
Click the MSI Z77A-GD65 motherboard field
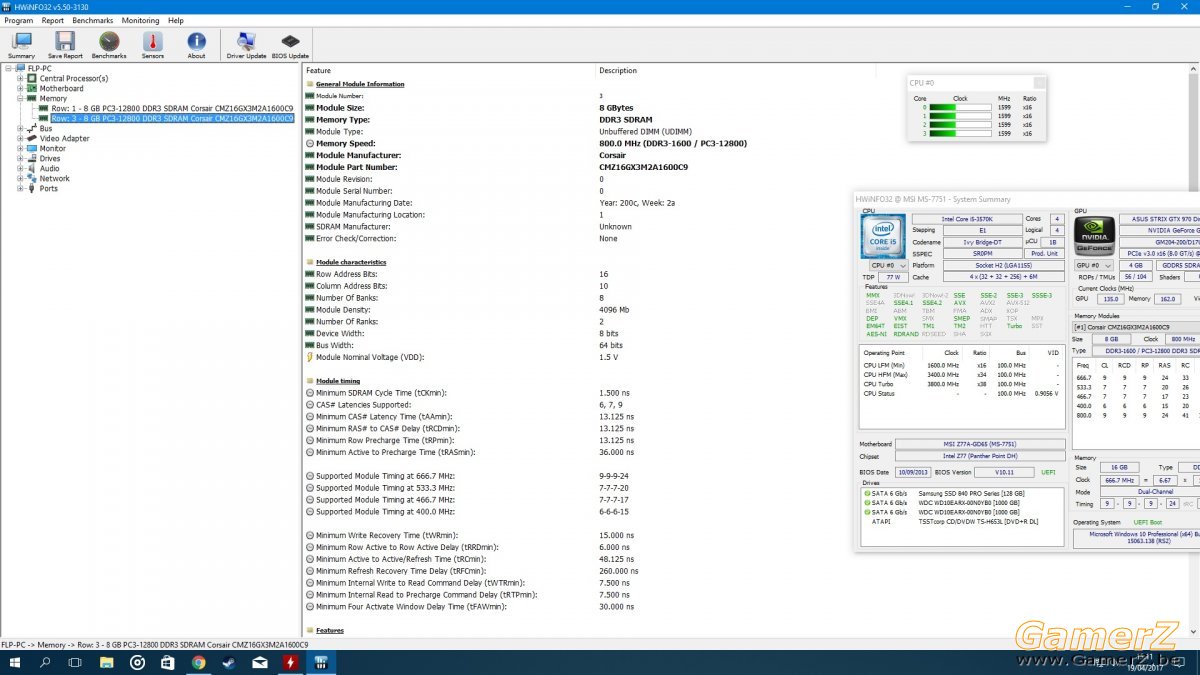[x=980, y=444]
